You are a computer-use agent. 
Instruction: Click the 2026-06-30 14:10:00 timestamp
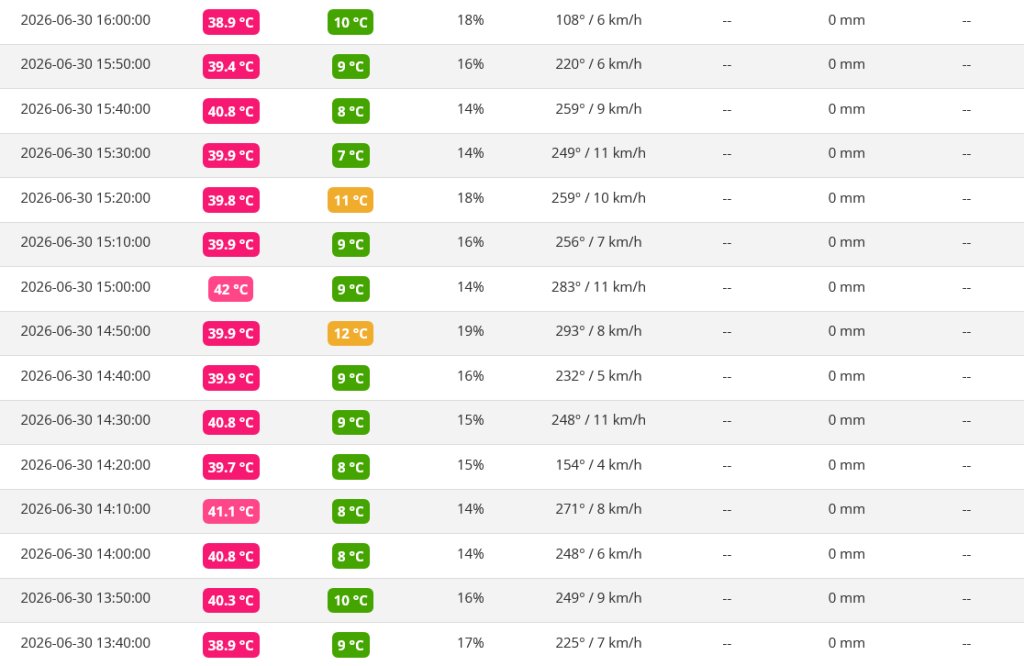click(86, 509)
